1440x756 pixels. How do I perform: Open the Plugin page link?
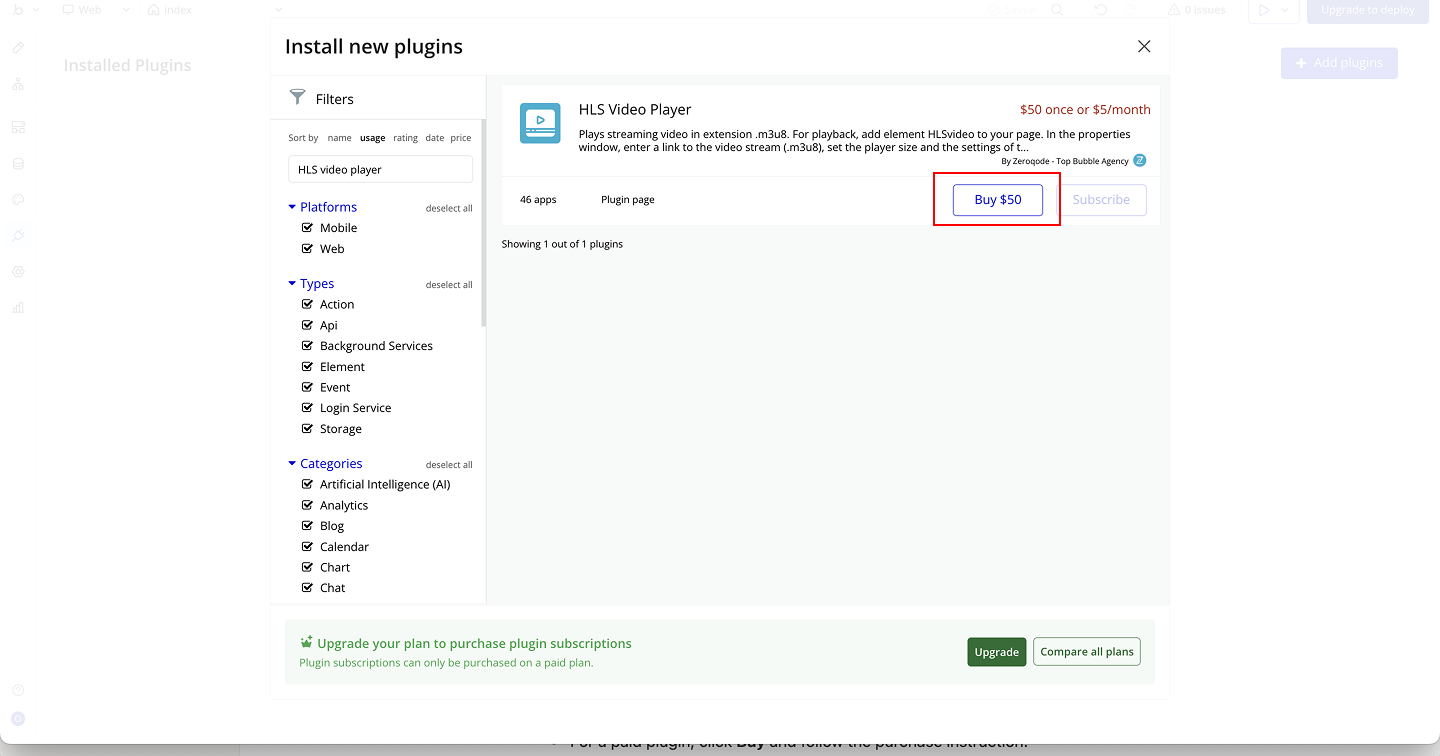[x=628, y=200]
